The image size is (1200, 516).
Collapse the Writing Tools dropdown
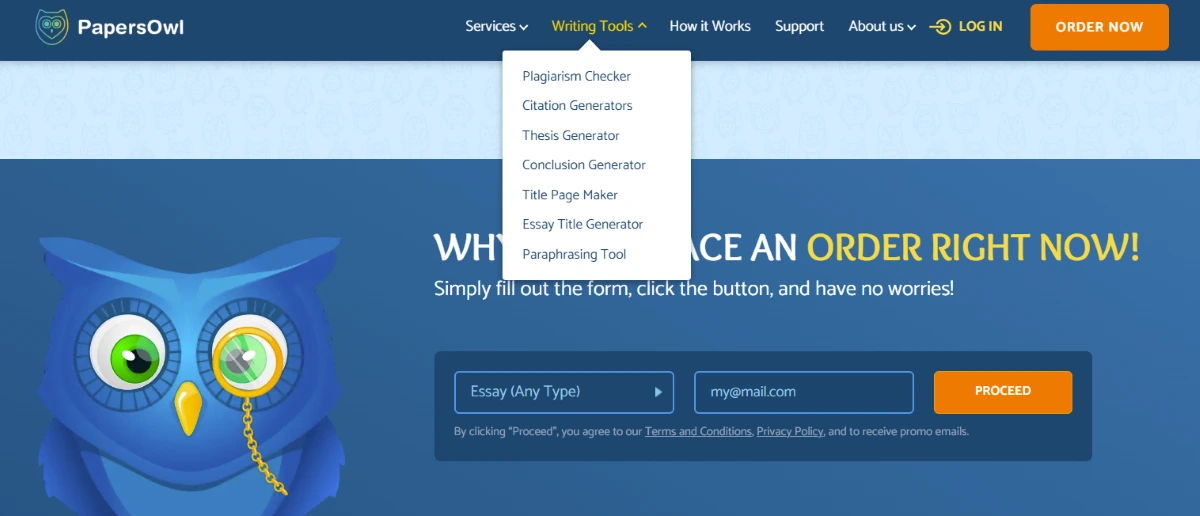click(599, 27)
